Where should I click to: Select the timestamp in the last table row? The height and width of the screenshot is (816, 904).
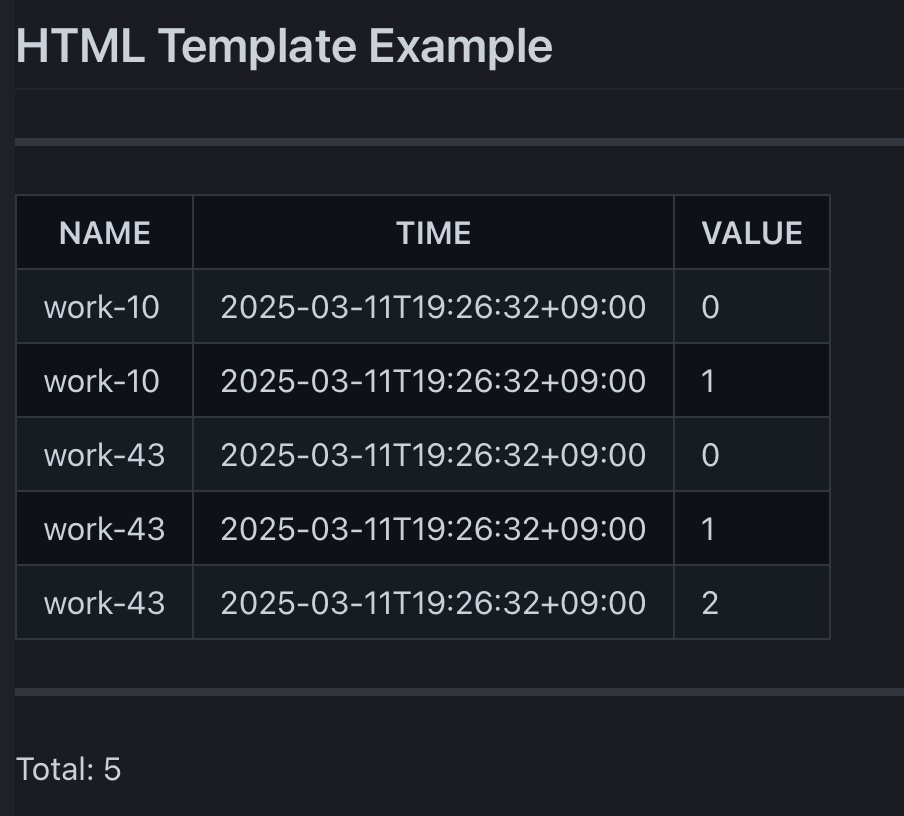point(433,603)
